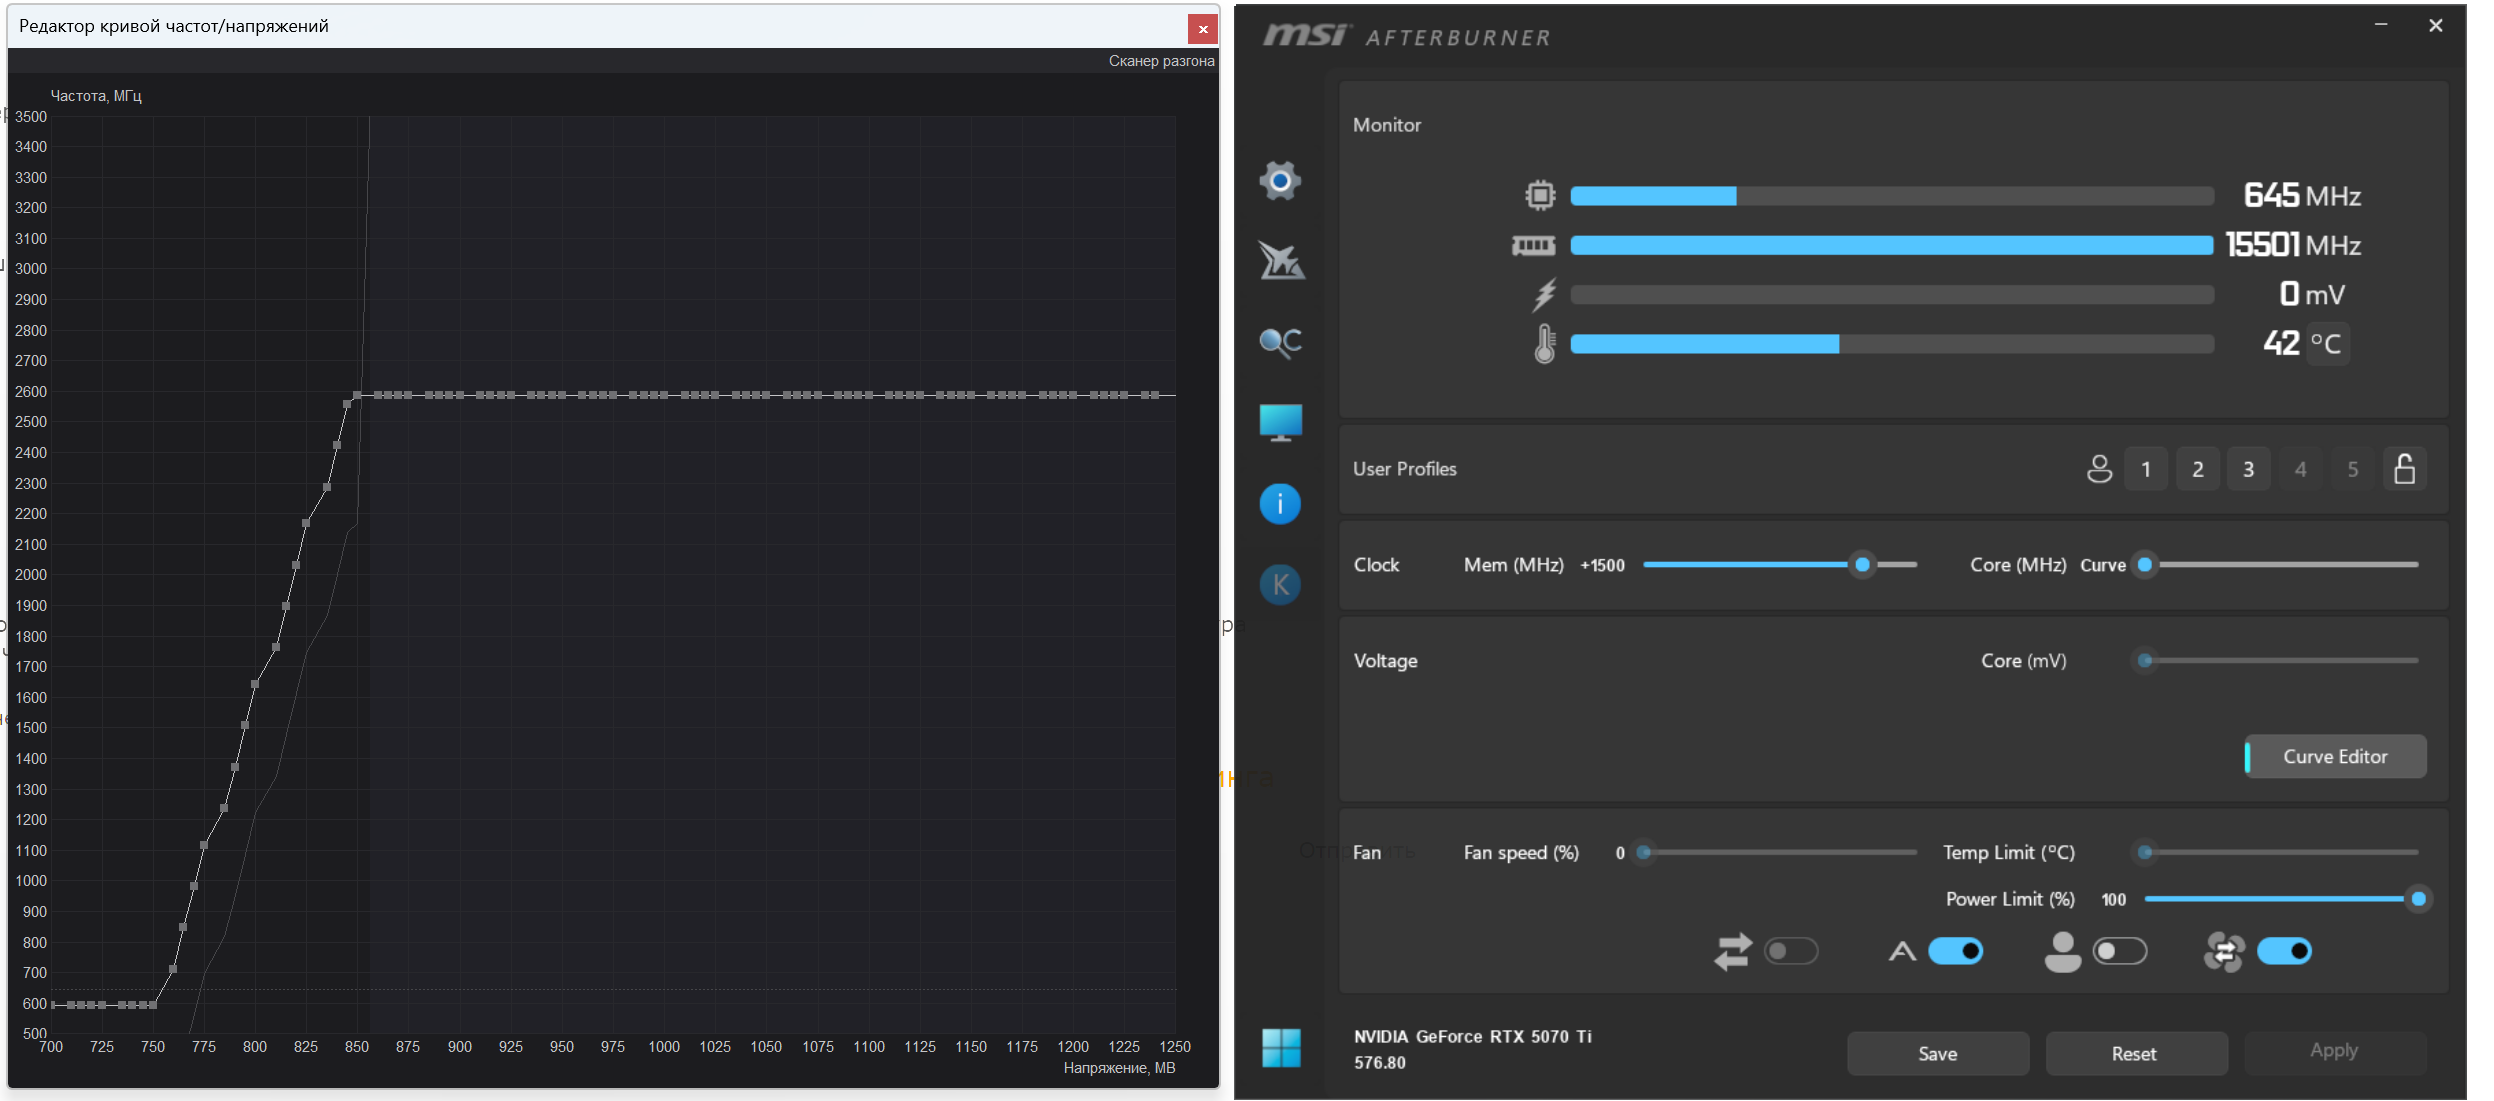Screen dimensions: 2494x1101
Task: Toggle the sync settings switch off/on
Action: click(x=1791, y=951)
